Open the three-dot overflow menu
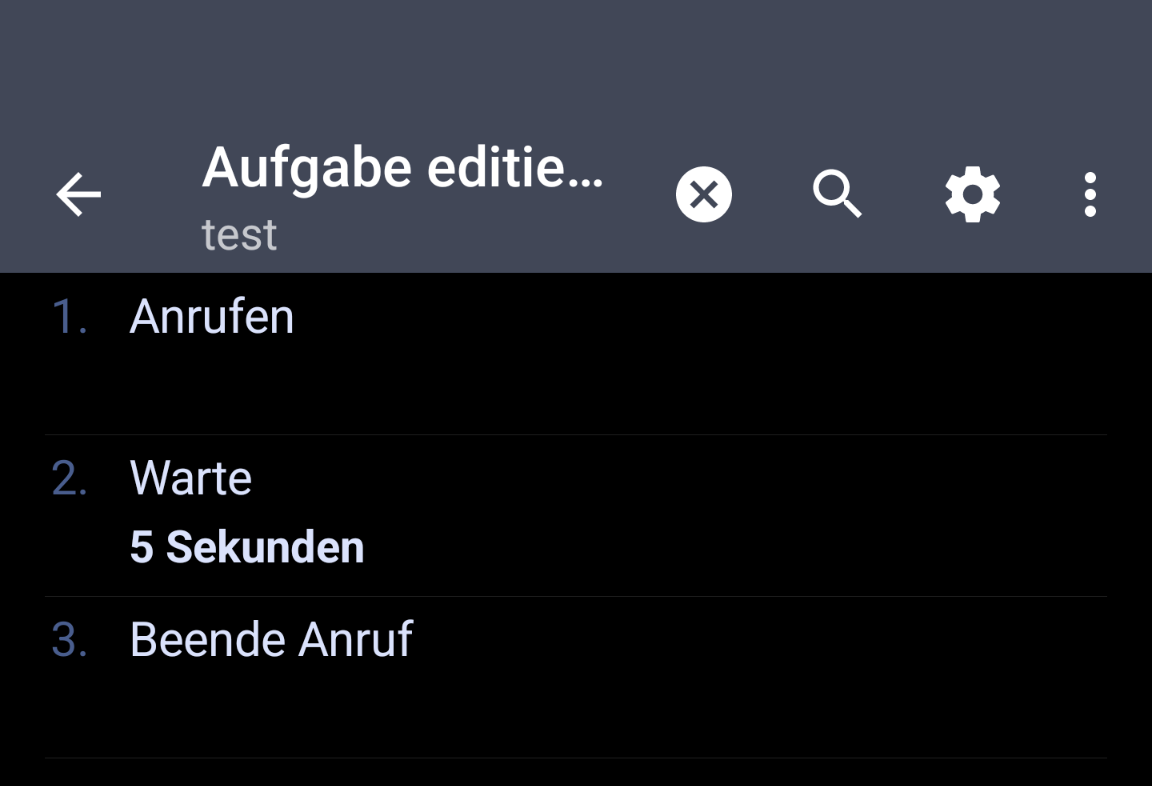 (x=1090, y=194)
